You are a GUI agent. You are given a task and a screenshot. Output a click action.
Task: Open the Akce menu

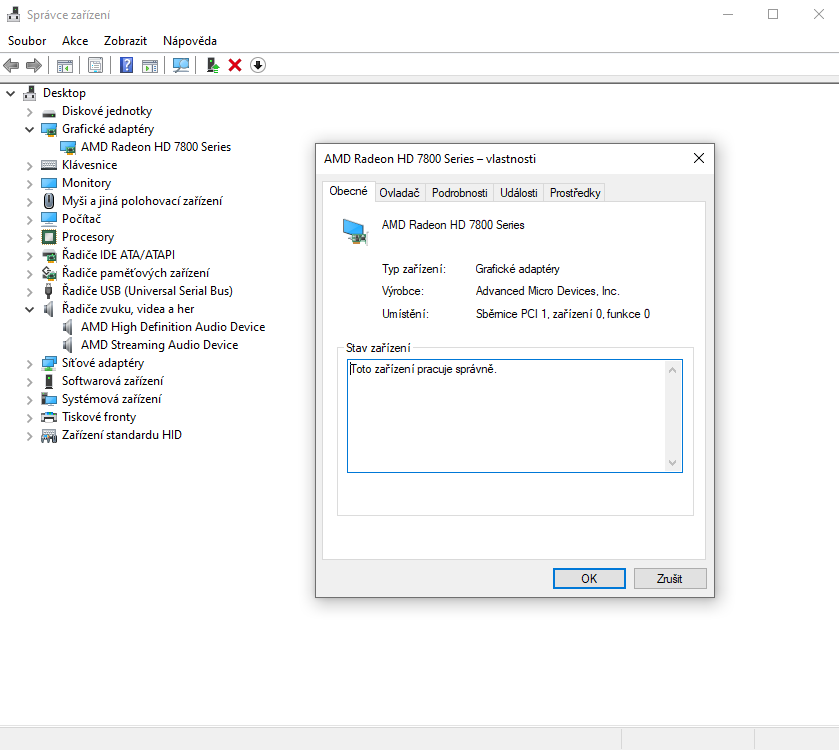pos(75,41)
